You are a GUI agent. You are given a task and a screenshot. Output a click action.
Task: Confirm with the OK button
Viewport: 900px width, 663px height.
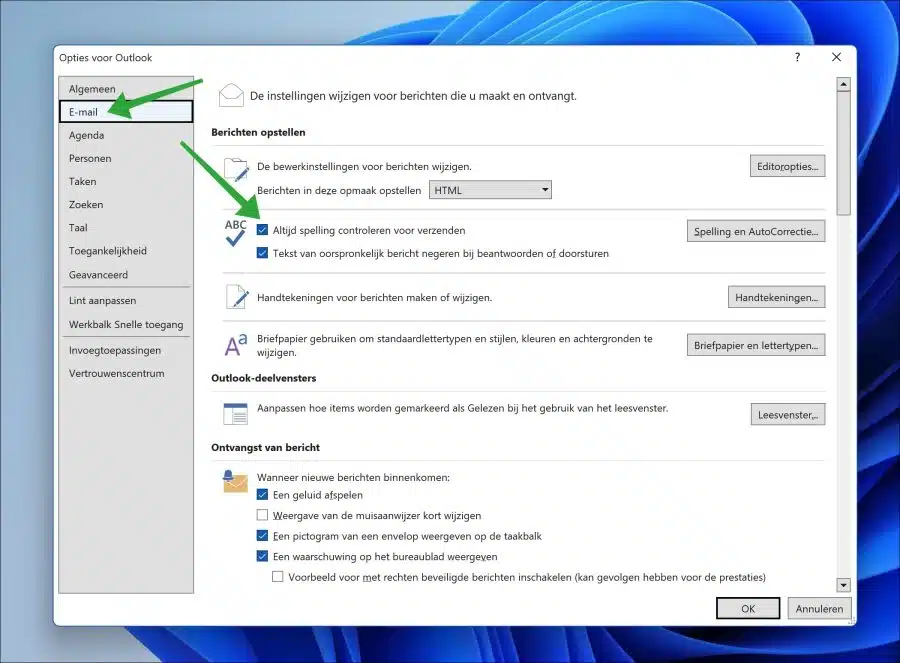click(748, 608)
